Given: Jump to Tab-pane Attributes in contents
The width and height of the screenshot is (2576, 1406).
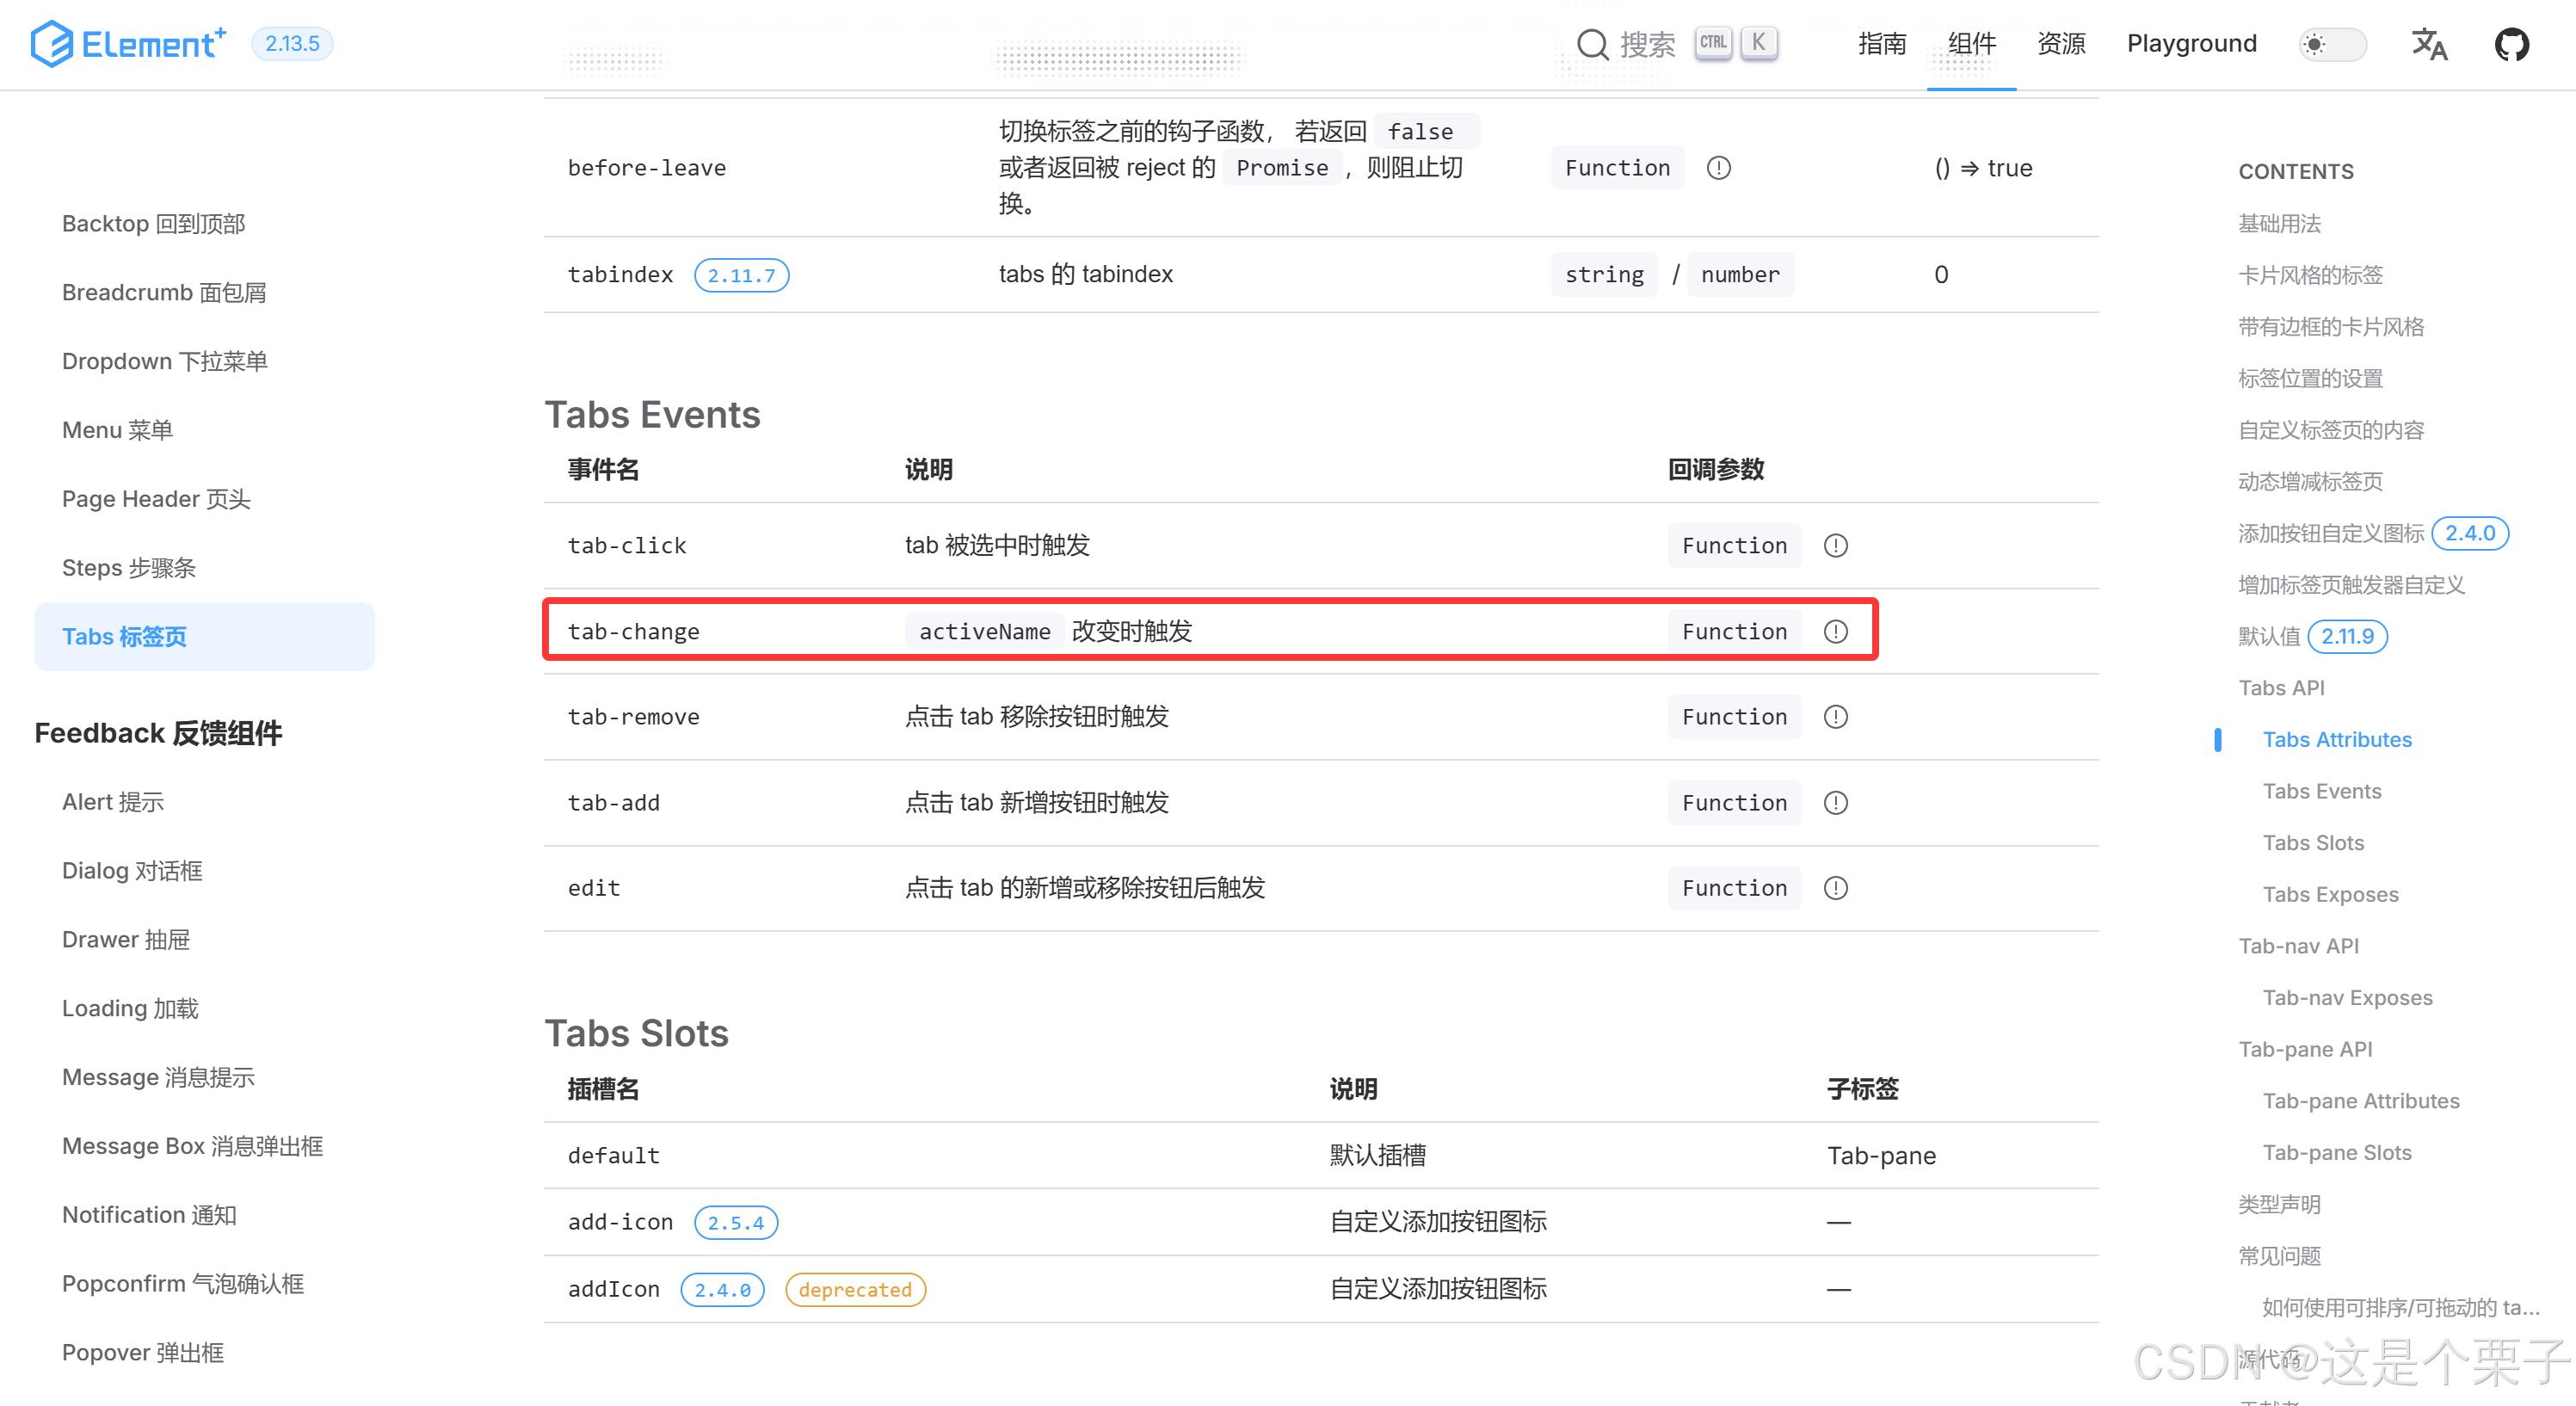Looking at the screenshot, I should [x=2360, y=1101].
